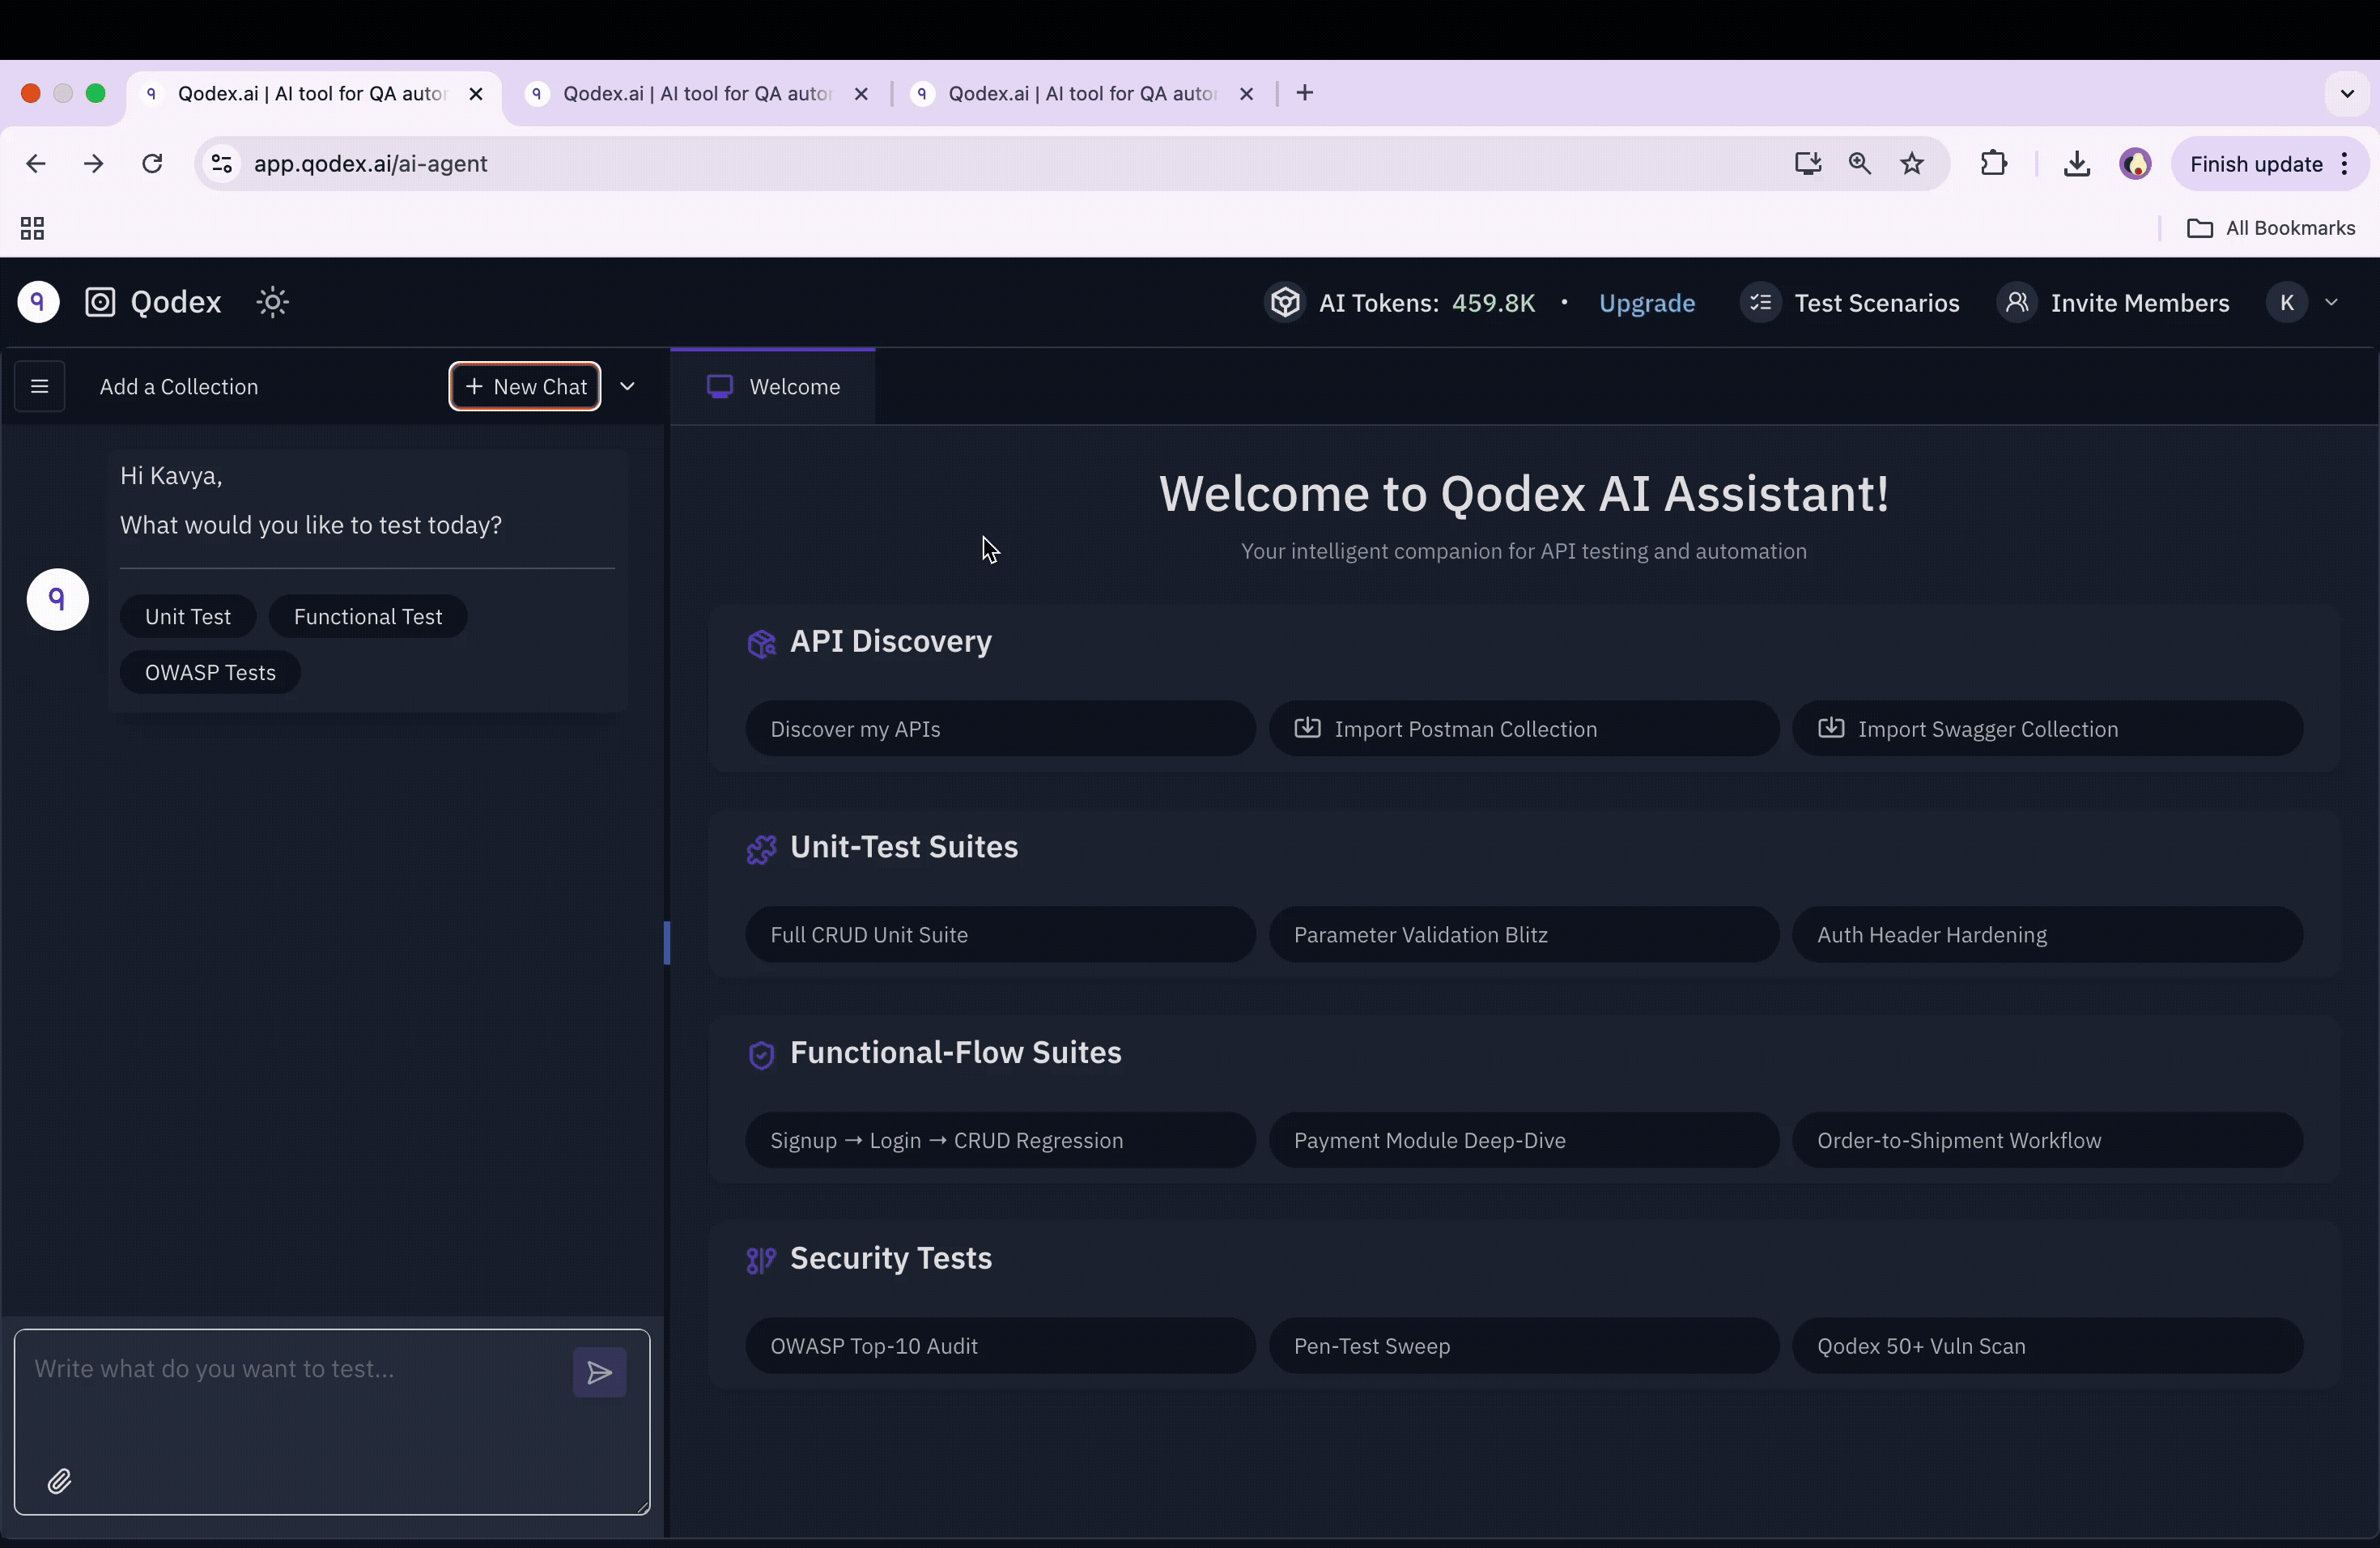Viewport: 2380px width, 1548px height.
Task: Switch to the Welcome tab
Action: click(x=774, y=386)
